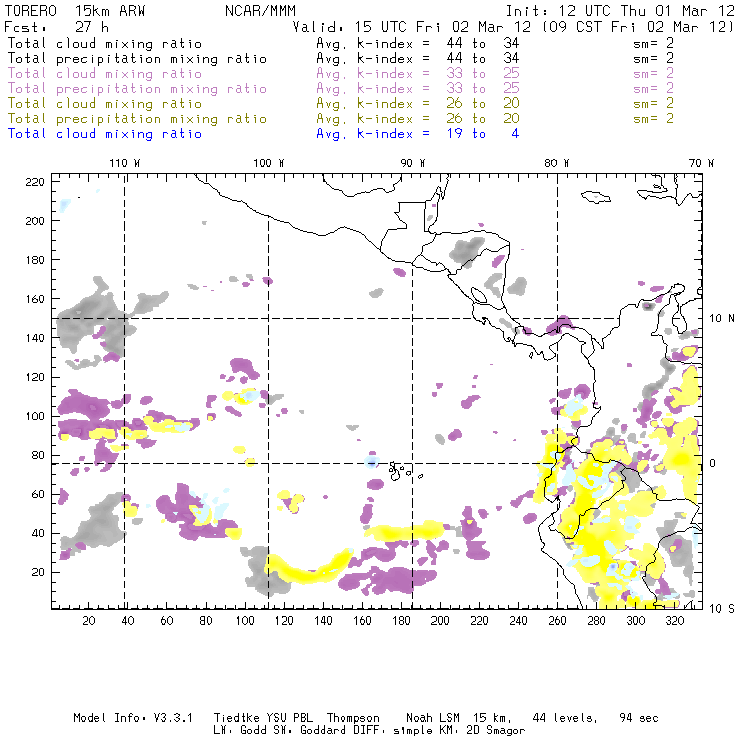Select "sm= 2" on the olive precipitation row
740x740 pixels.
coord(653,118)
